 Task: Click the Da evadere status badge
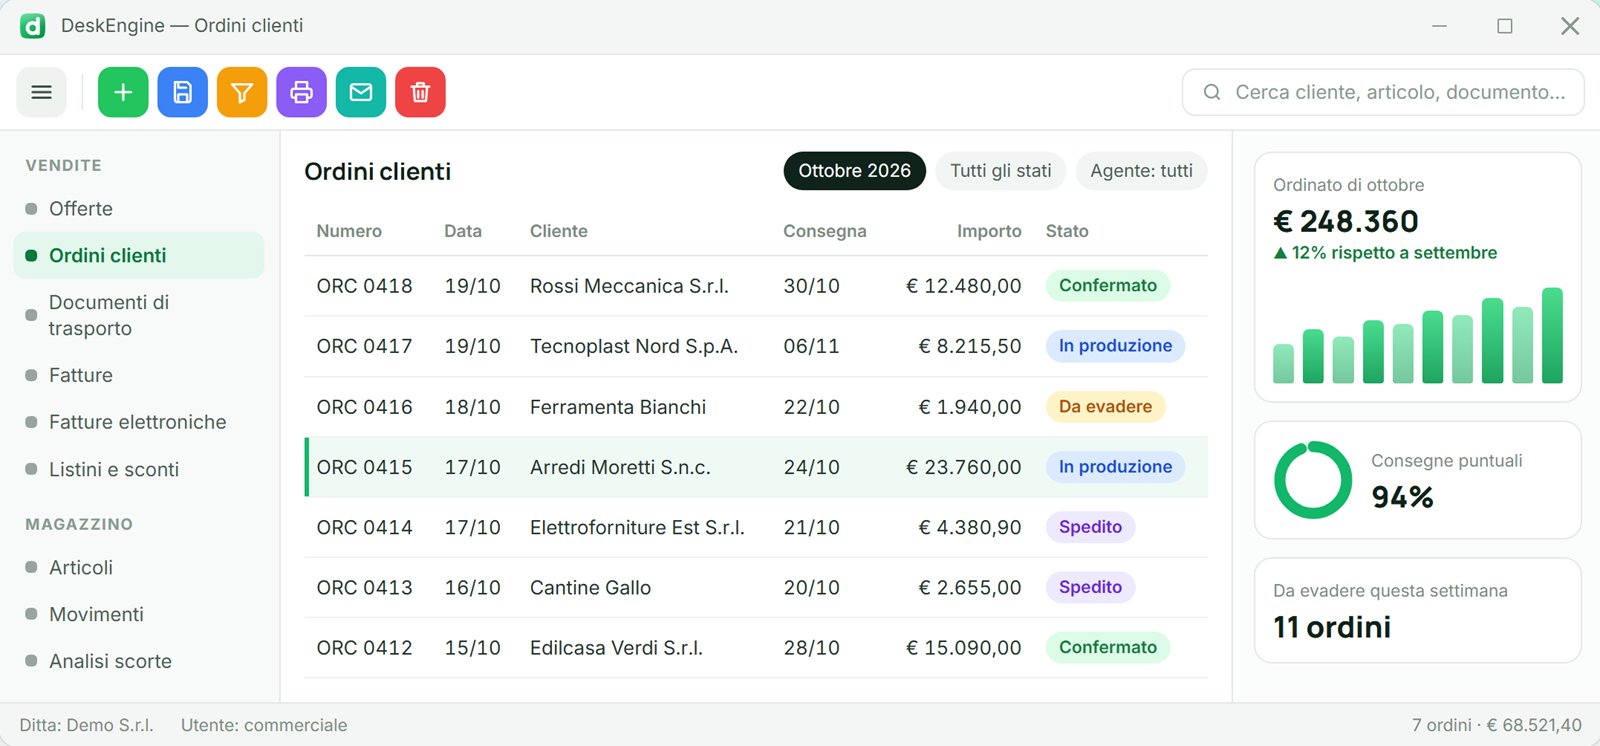pyautogui.click(x=1105, y=407)
